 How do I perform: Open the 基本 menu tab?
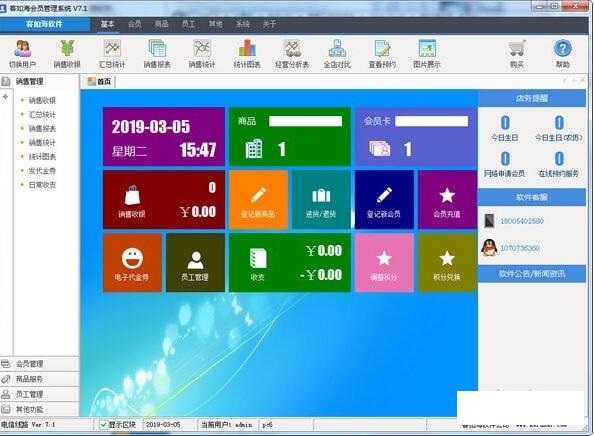pyautogui.click(x=108, y=24)
